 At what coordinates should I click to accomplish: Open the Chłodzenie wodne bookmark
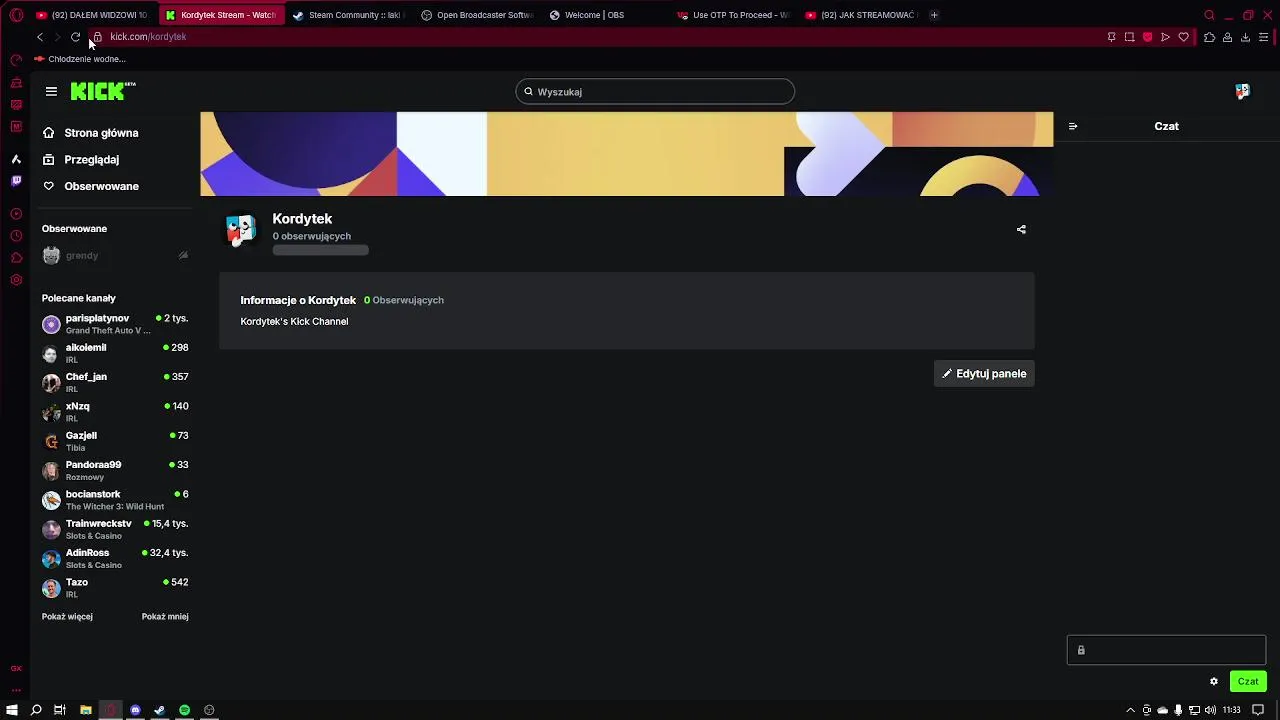pyautogui.click(x=80, y=59)
